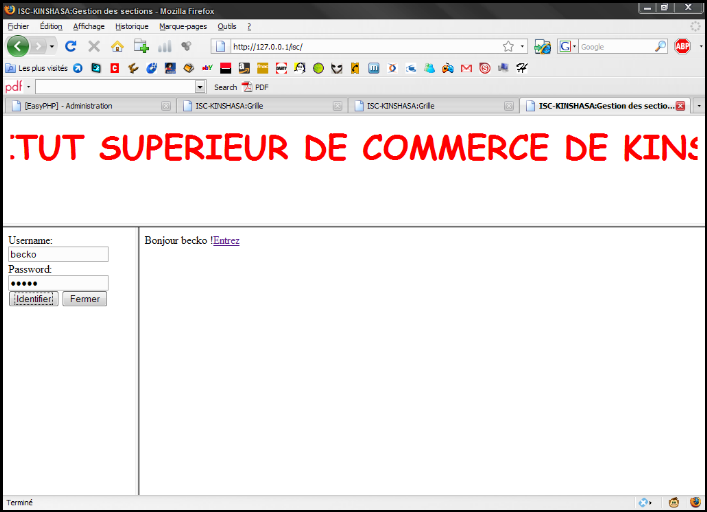
Task: Click the bar chart statistics toolbar icon
Action: point(165,46)
